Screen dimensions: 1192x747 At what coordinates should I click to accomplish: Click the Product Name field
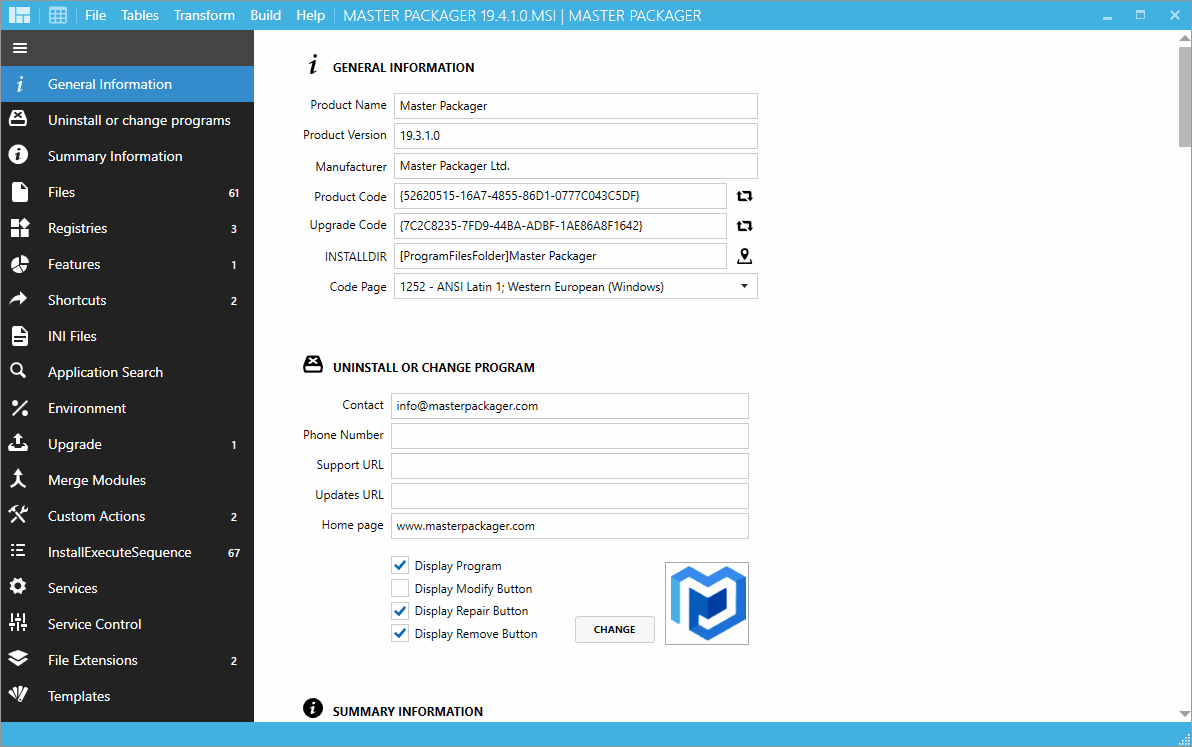[x=575, y=106]
